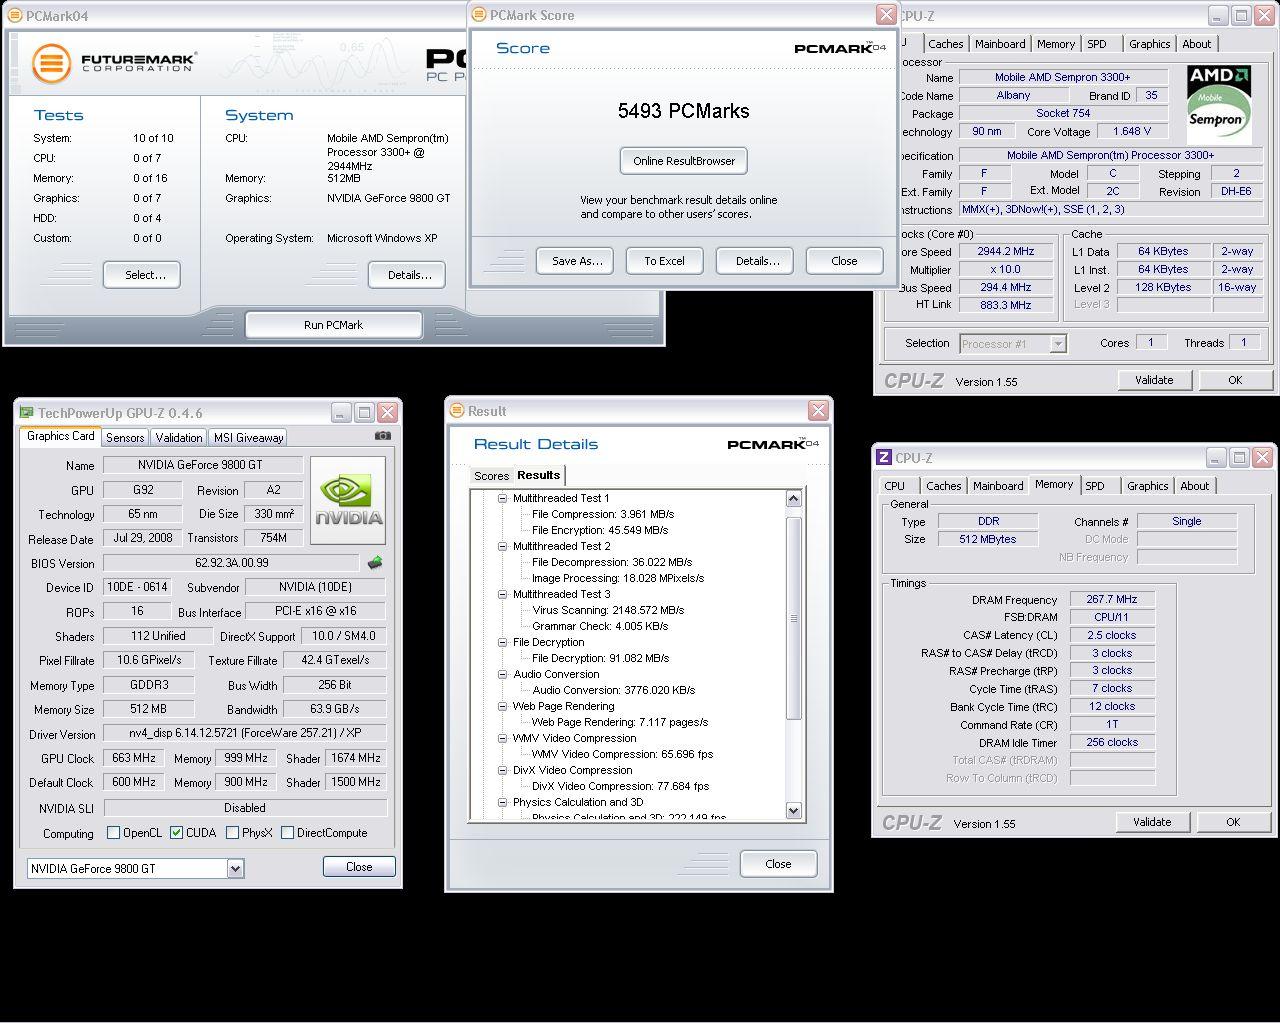The width and height of the screenshot is (1280, 1024).
Task: Click Close in the Result window
Action: (778, 864)
